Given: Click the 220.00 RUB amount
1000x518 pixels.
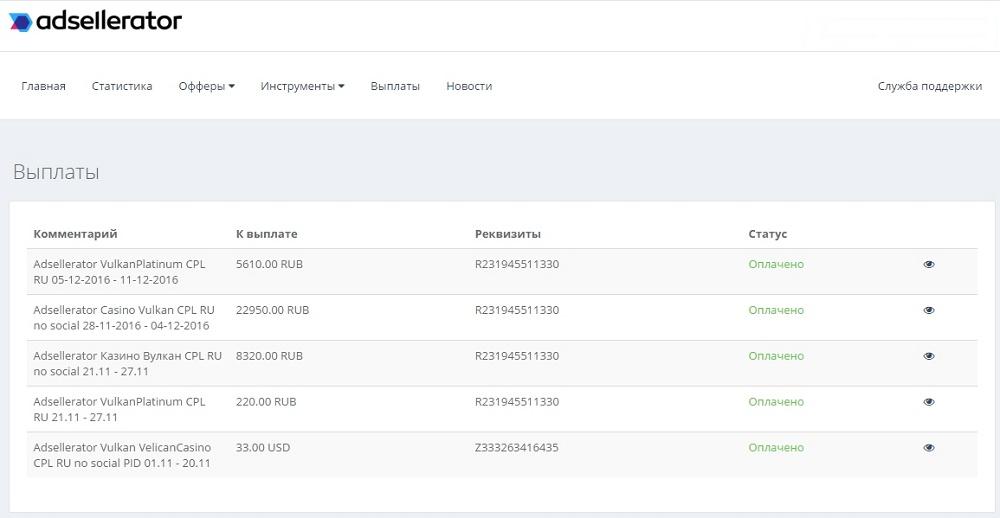Looking at the screenshot, I should [266, 402].
